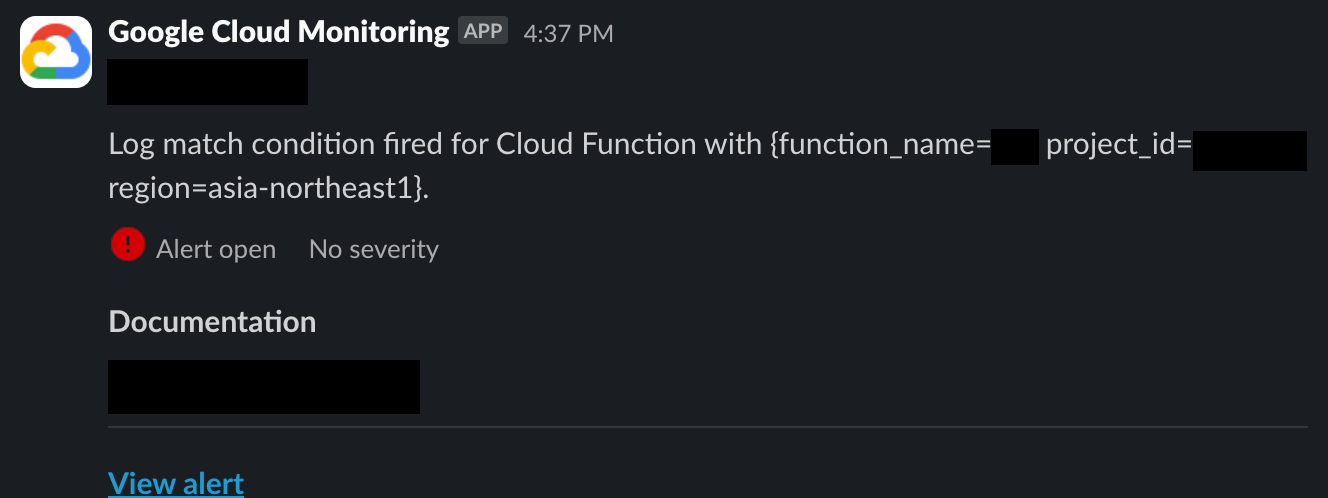Click the redacted project_id value
1328x498 pixels.
coord(1250,150)
